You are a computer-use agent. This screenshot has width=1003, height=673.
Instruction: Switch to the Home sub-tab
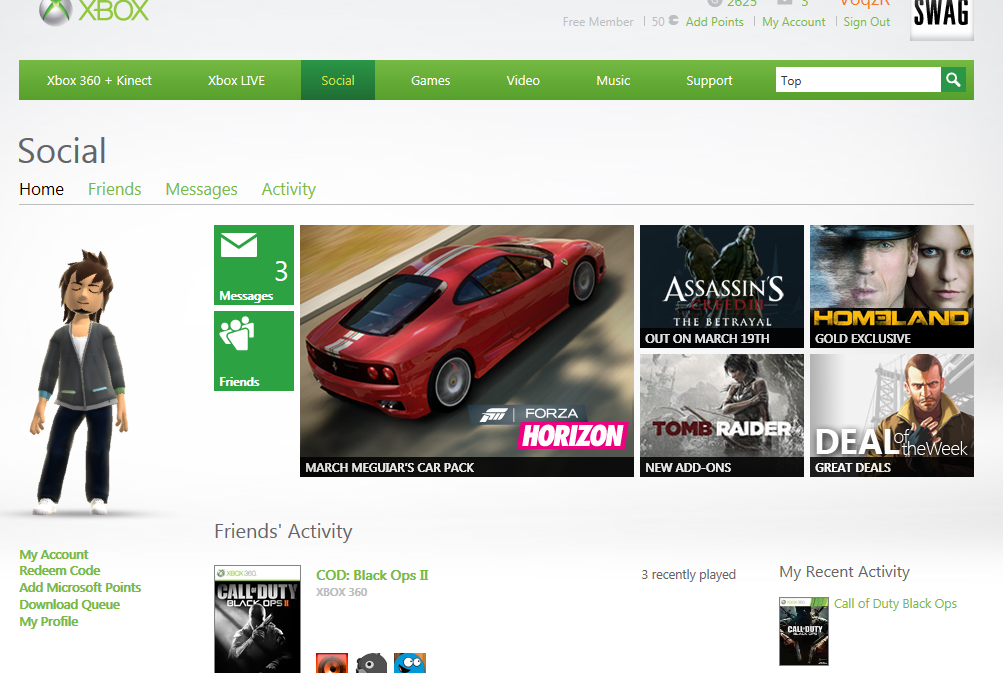pyautogui.click(x=42, y=189)
